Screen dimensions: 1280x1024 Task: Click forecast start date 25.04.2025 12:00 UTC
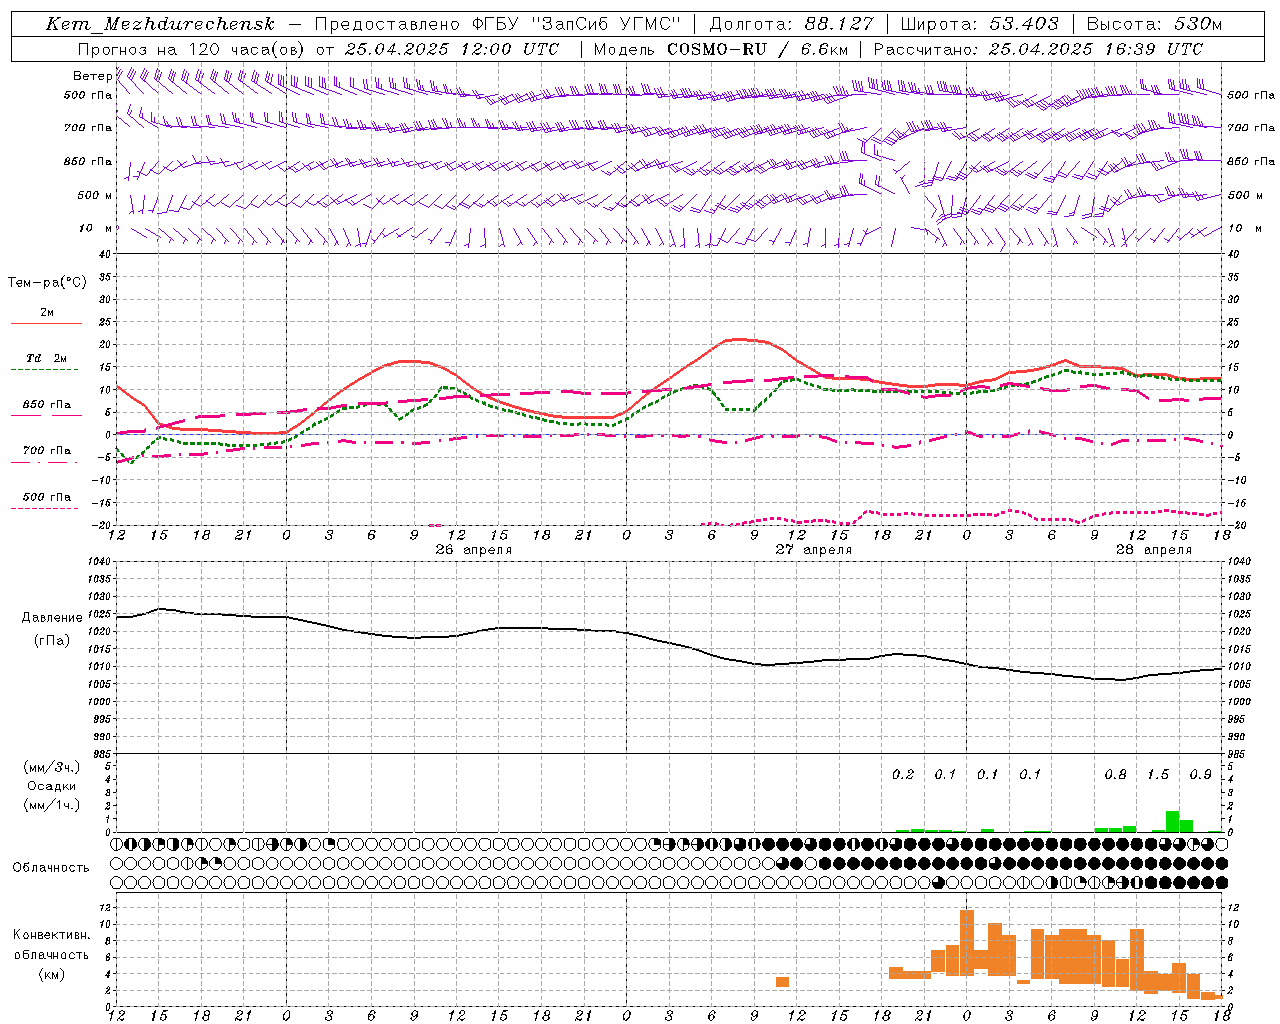(x=452, y=49)
